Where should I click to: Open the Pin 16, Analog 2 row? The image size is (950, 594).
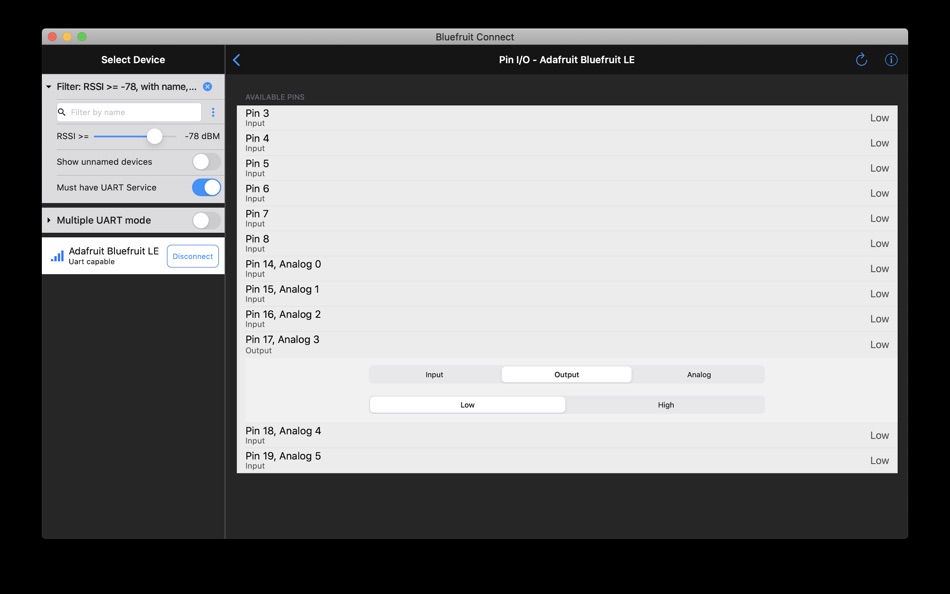[567, 319]
